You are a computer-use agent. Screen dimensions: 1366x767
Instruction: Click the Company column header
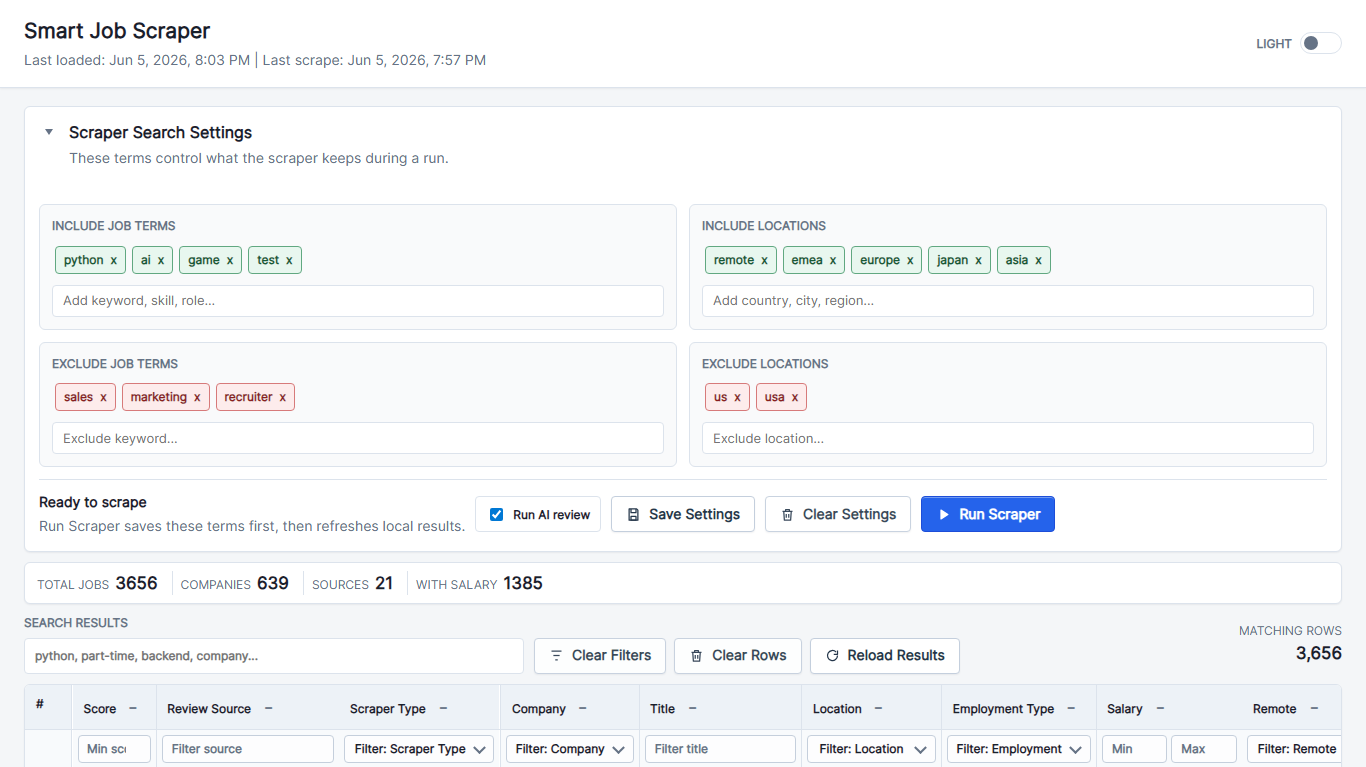539,709
